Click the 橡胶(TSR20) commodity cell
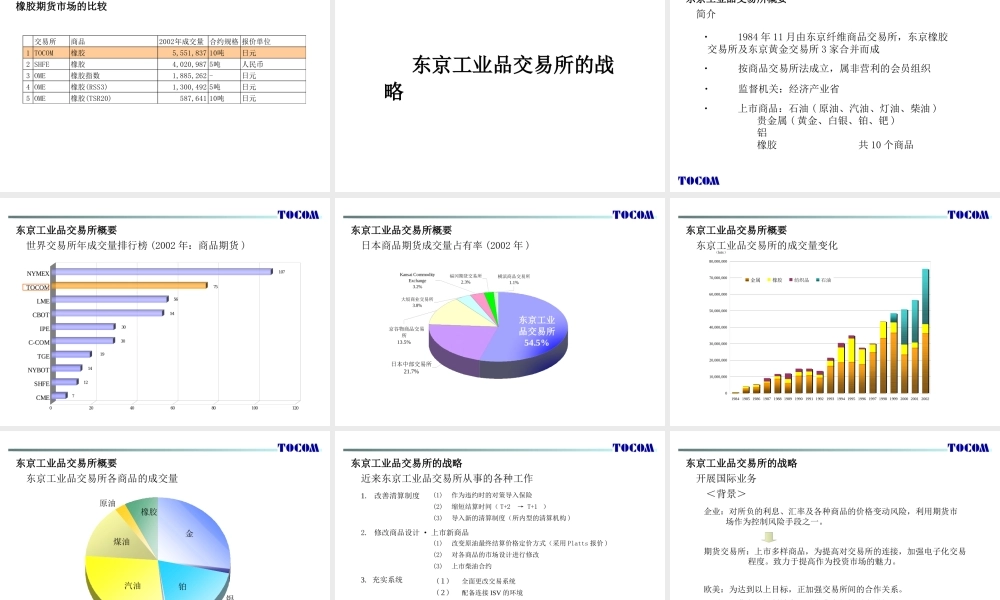 (113, 98)
